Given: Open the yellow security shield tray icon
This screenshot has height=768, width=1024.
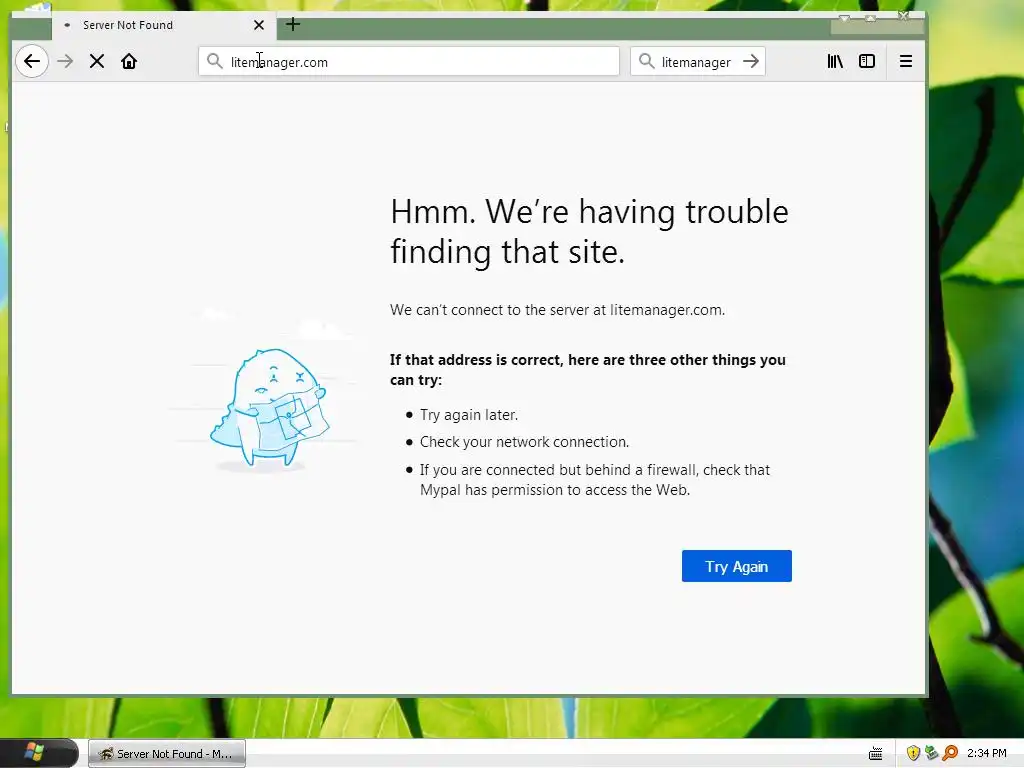Looking at the screenshot, I should pyautogui.click(x=913, y=753).
